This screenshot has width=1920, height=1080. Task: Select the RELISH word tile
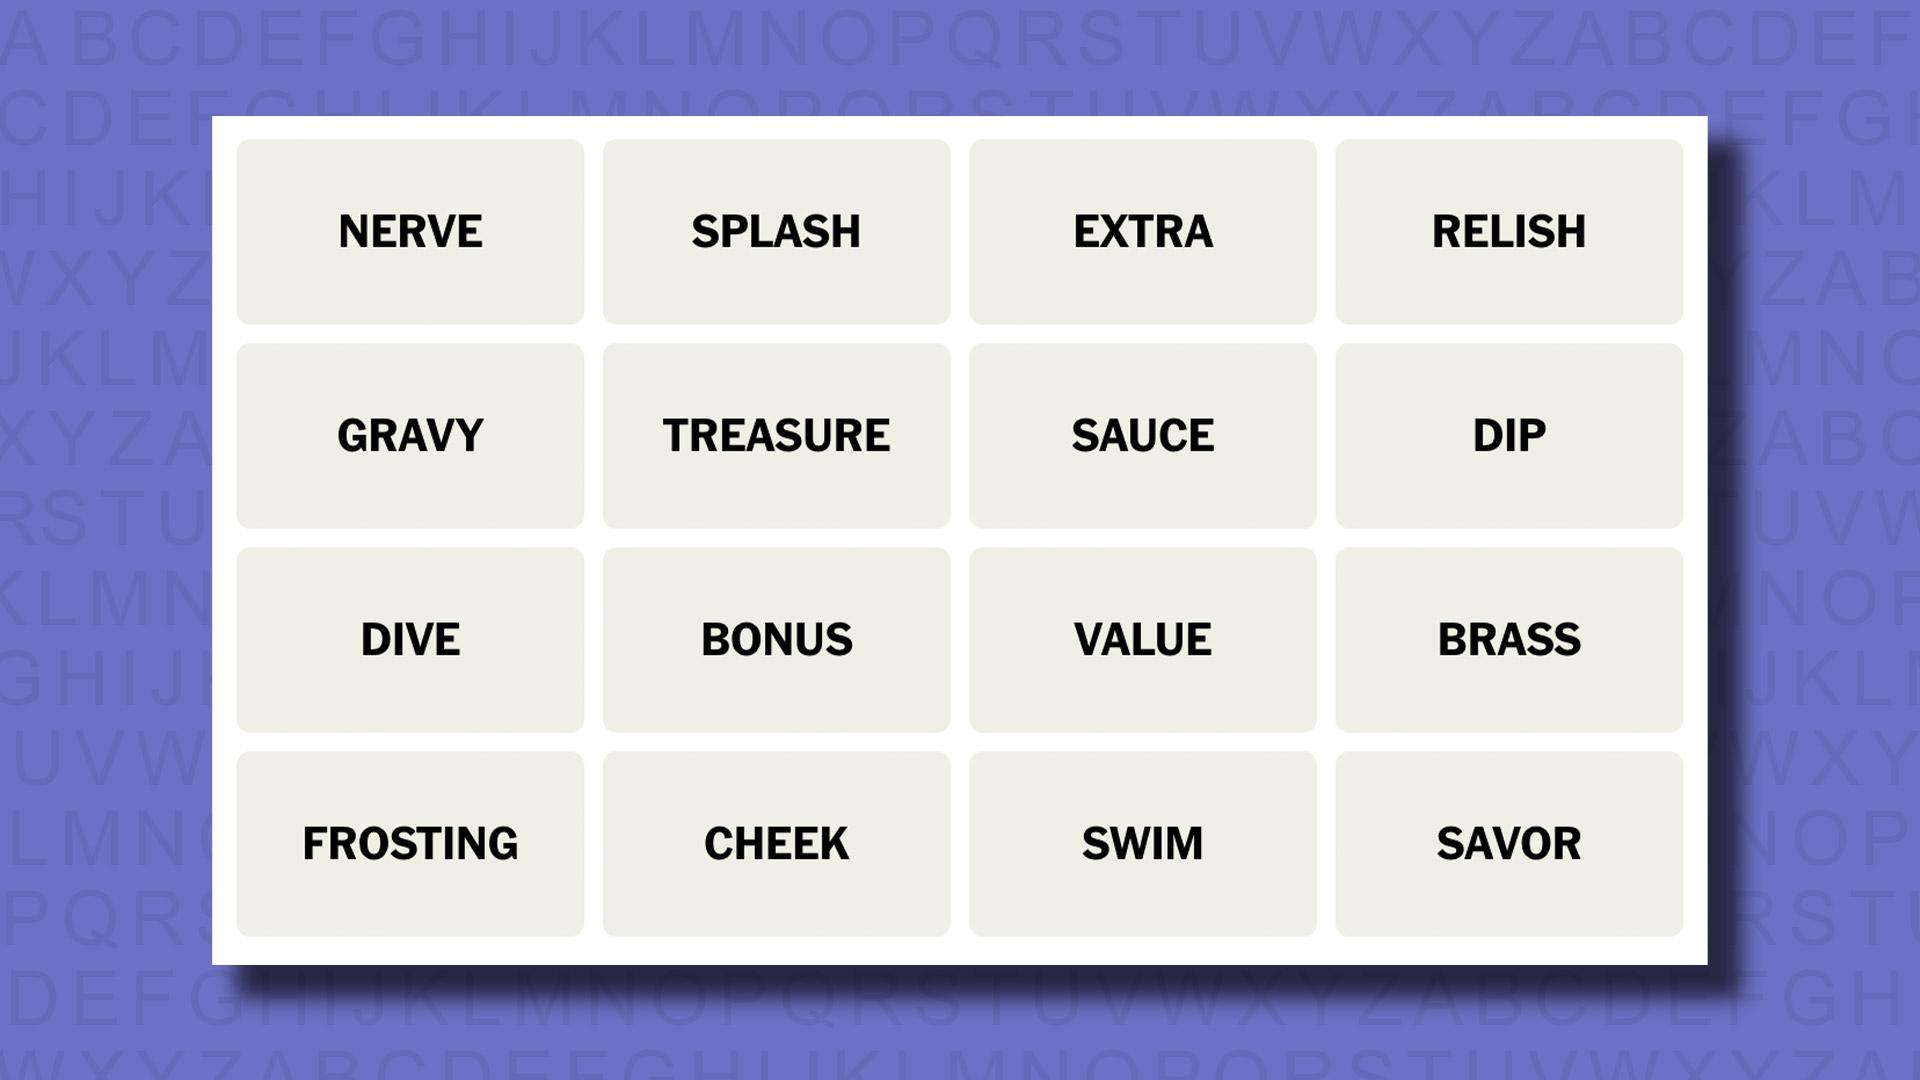click(1509, 231)
